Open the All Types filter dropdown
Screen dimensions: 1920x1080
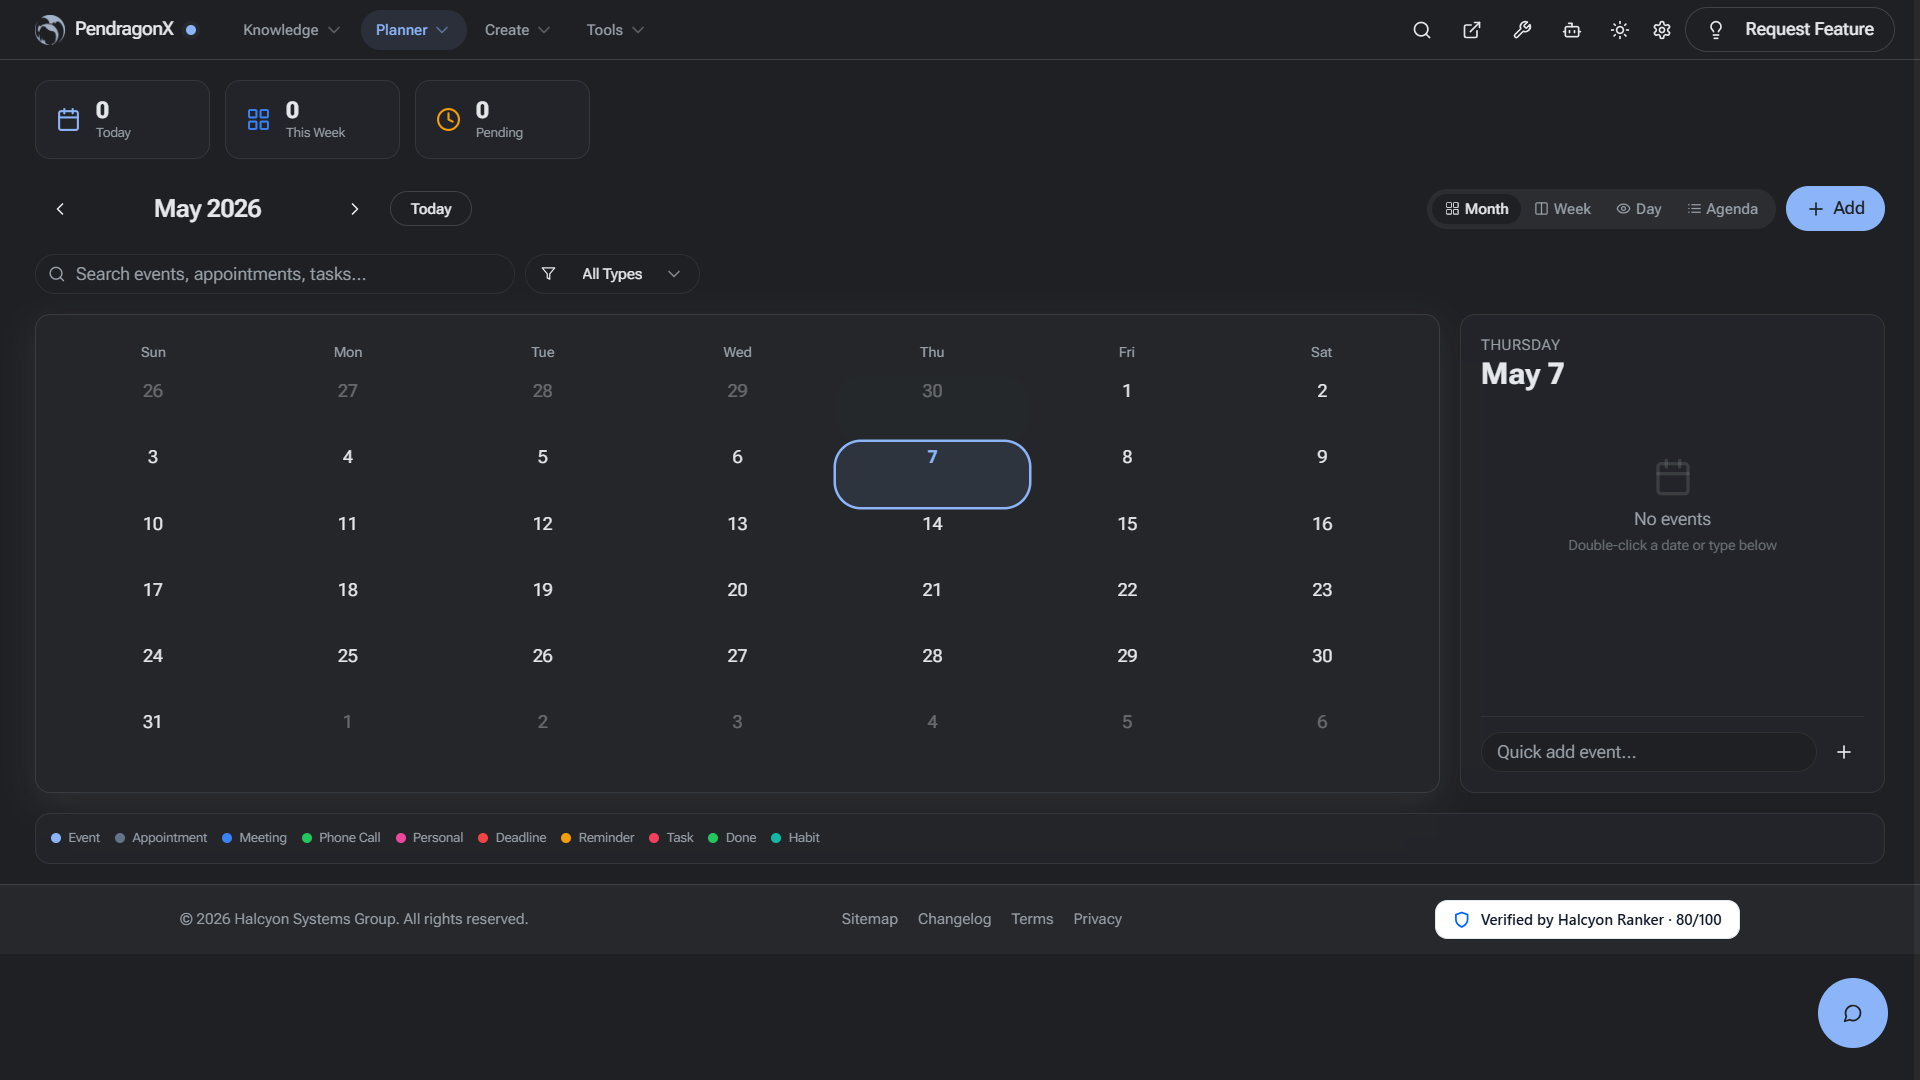tap(612, 274)
